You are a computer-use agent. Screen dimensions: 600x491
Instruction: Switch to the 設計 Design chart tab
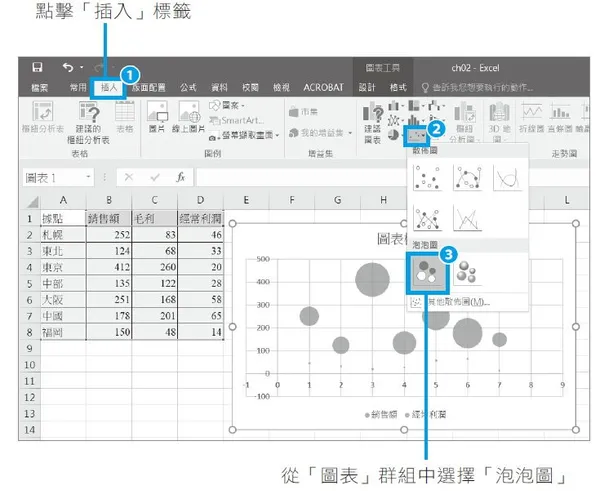367,88
